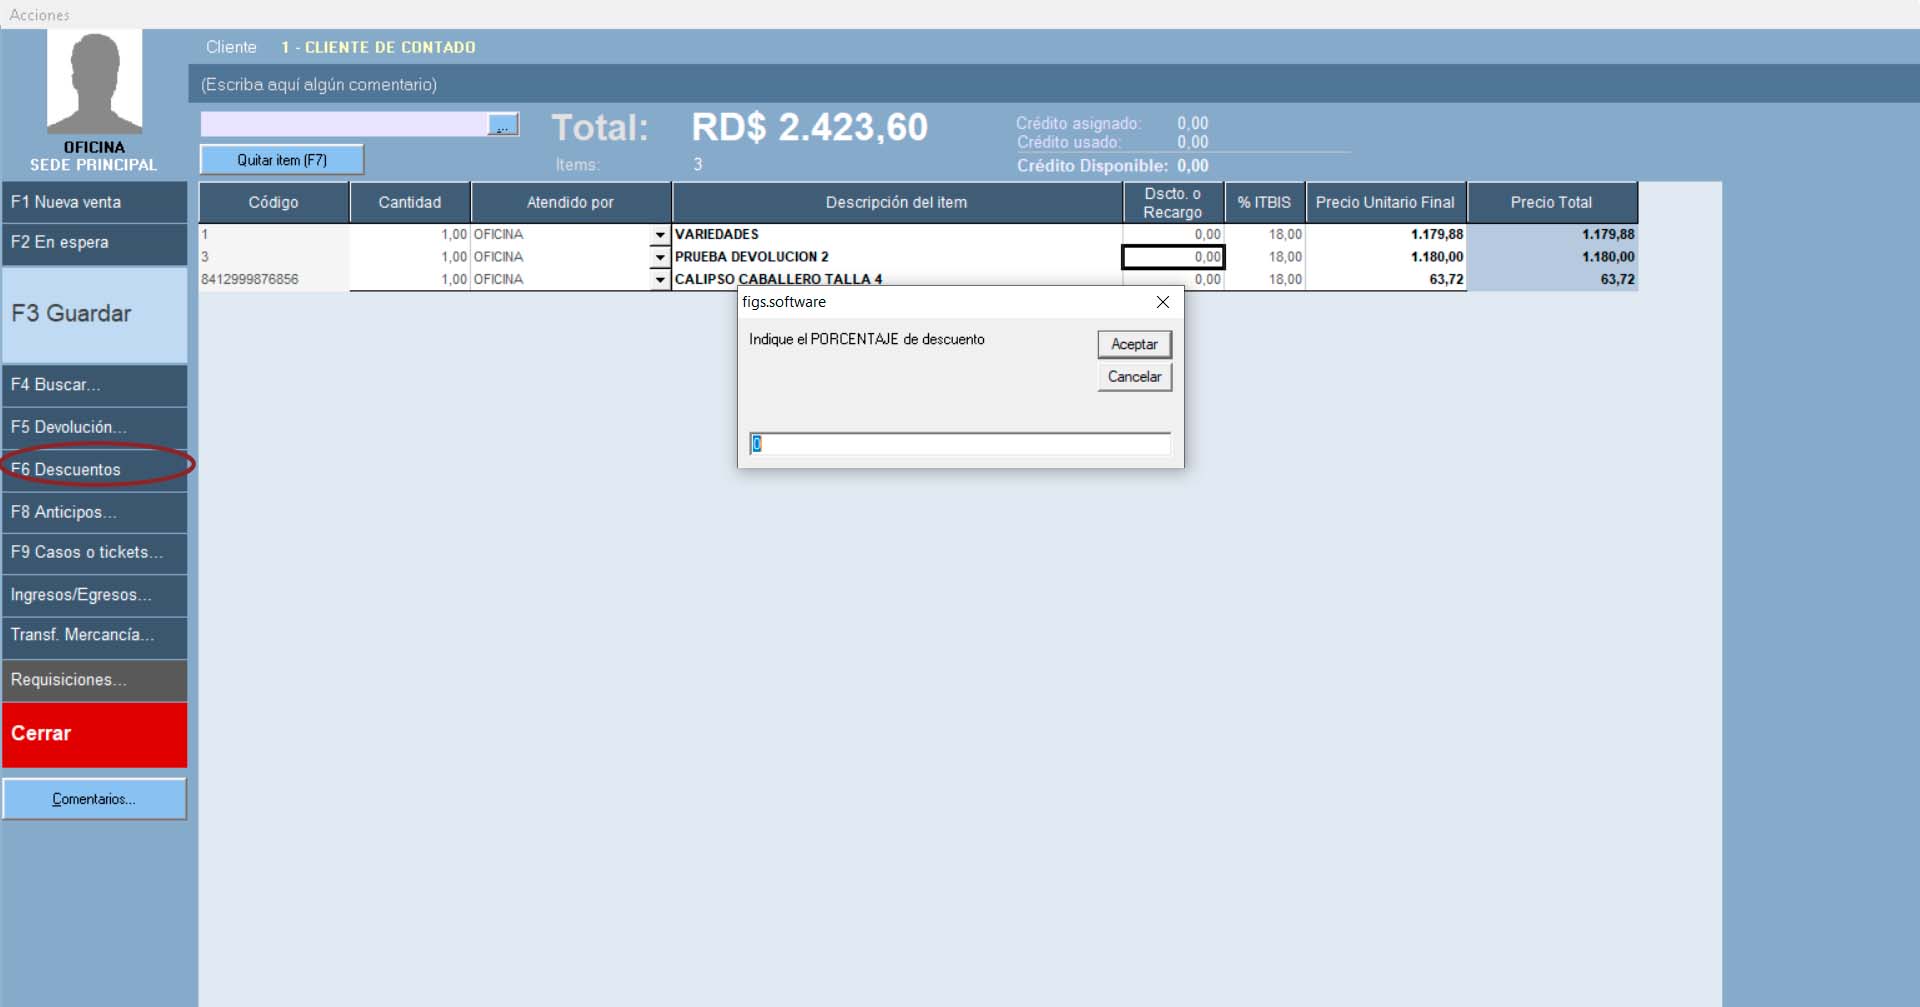Open Comentarios button
This screenshot has width=1920, height=1007.
point(94,799)
